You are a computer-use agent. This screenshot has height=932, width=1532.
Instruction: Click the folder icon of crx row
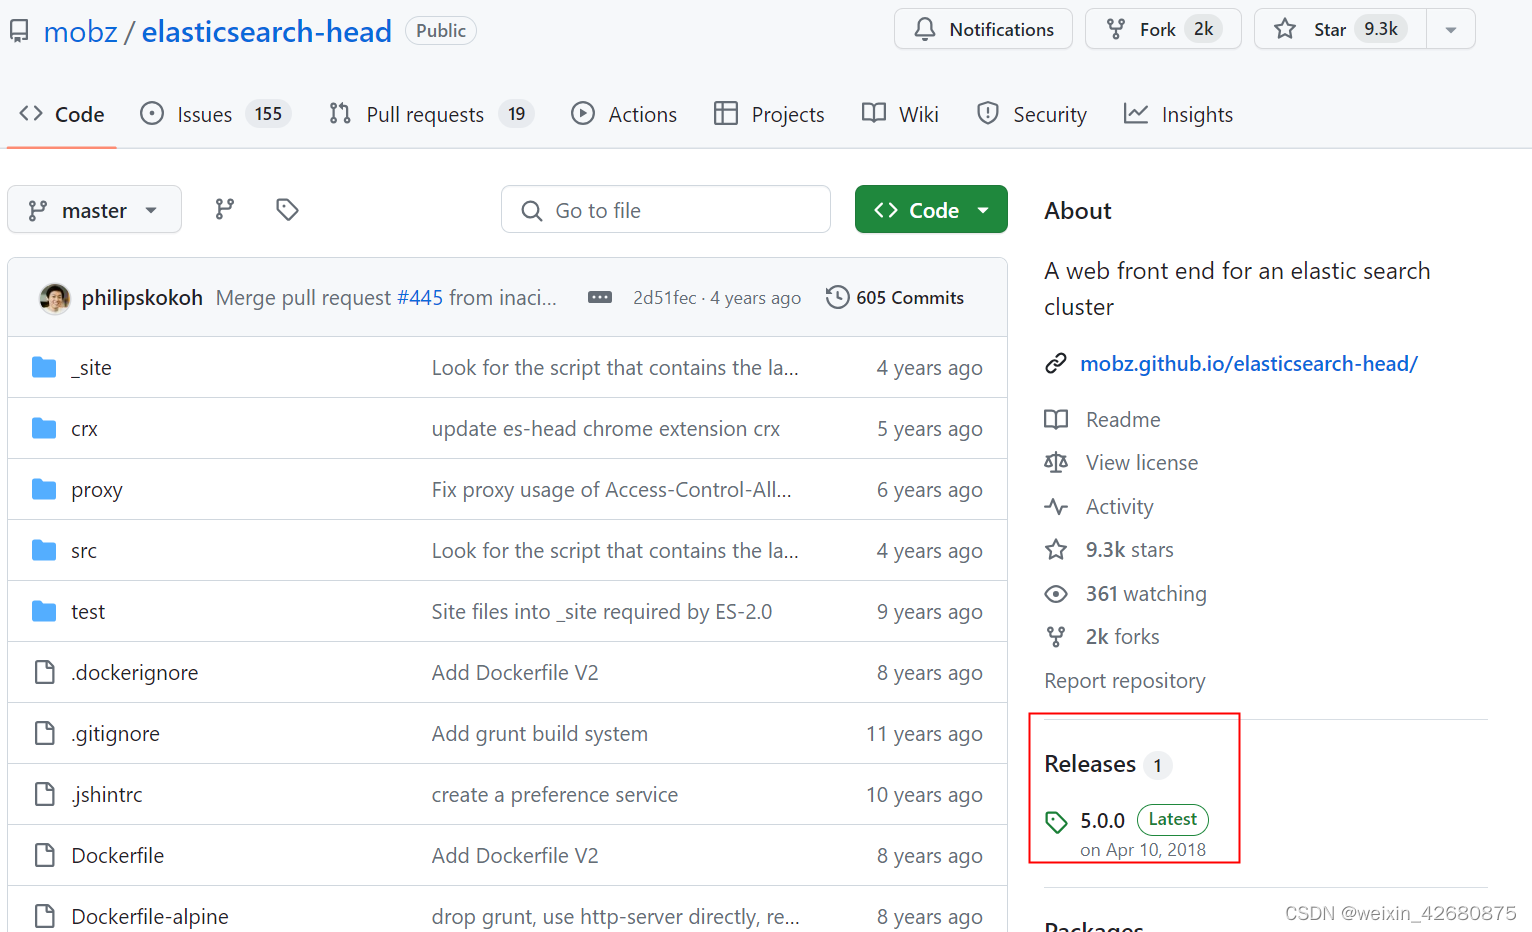tap(44, 429)
